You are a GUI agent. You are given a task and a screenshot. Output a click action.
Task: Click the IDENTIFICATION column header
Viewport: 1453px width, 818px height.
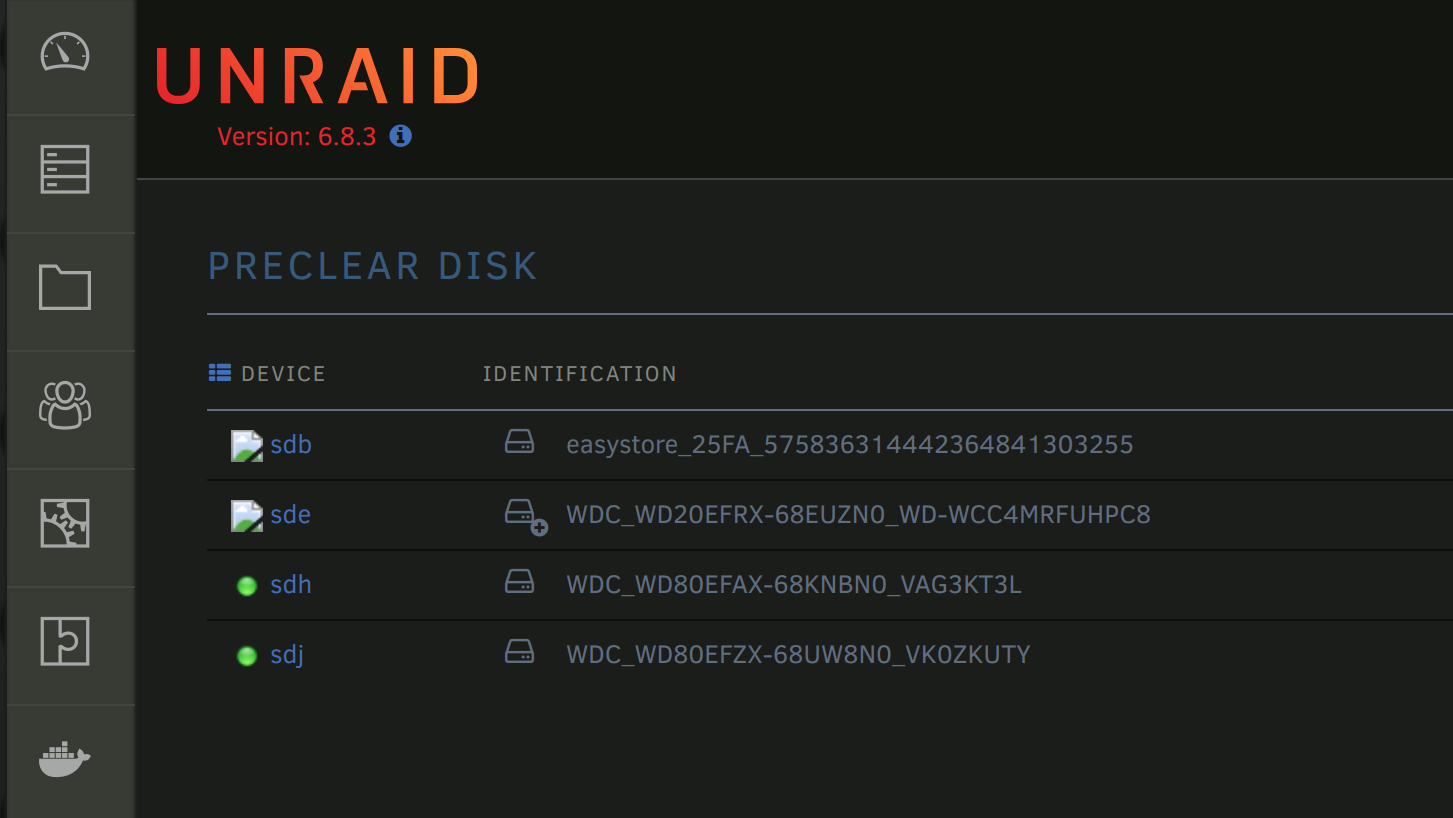point(579,373)
